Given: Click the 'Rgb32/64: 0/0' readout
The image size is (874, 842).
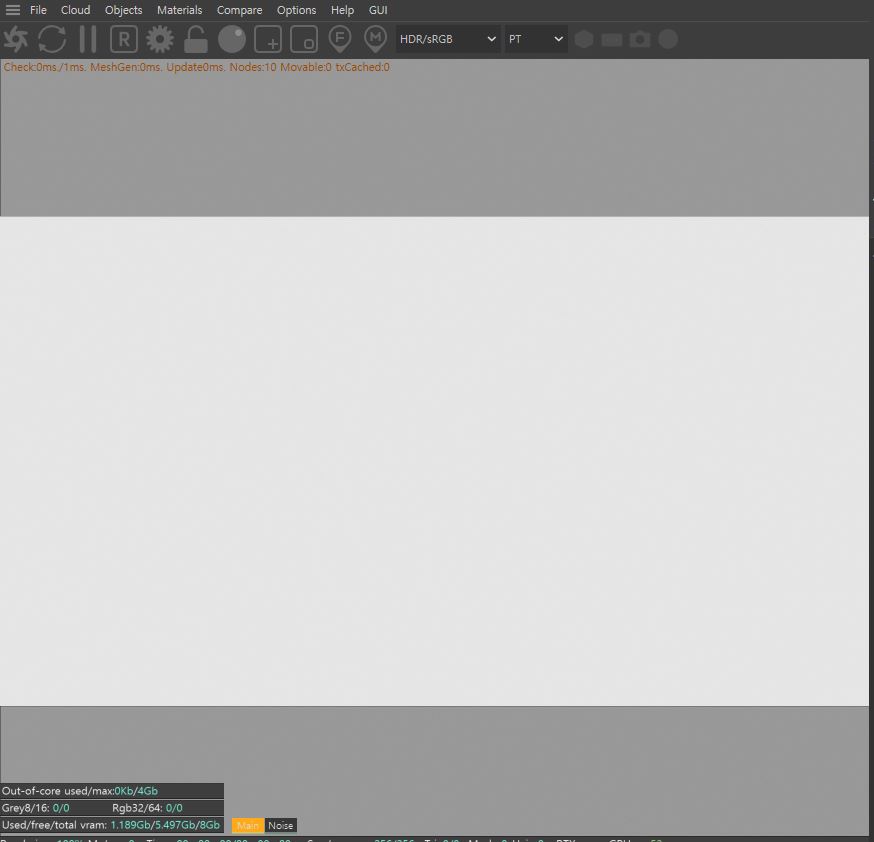Looking at the screenshot, I should coord(147,808).
